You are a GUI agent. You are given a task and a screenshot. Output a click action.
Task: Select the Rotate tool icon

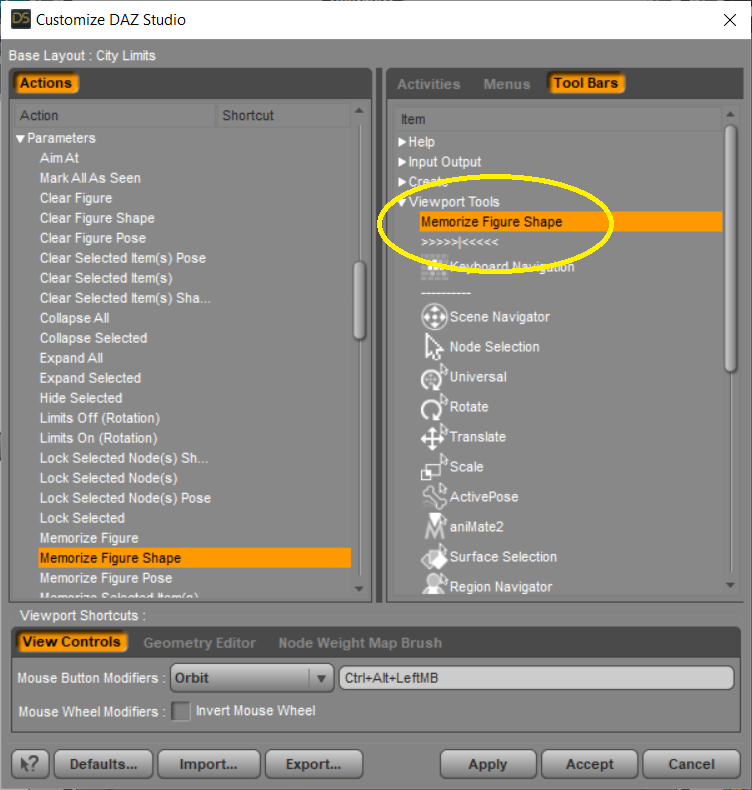point(434,407)
